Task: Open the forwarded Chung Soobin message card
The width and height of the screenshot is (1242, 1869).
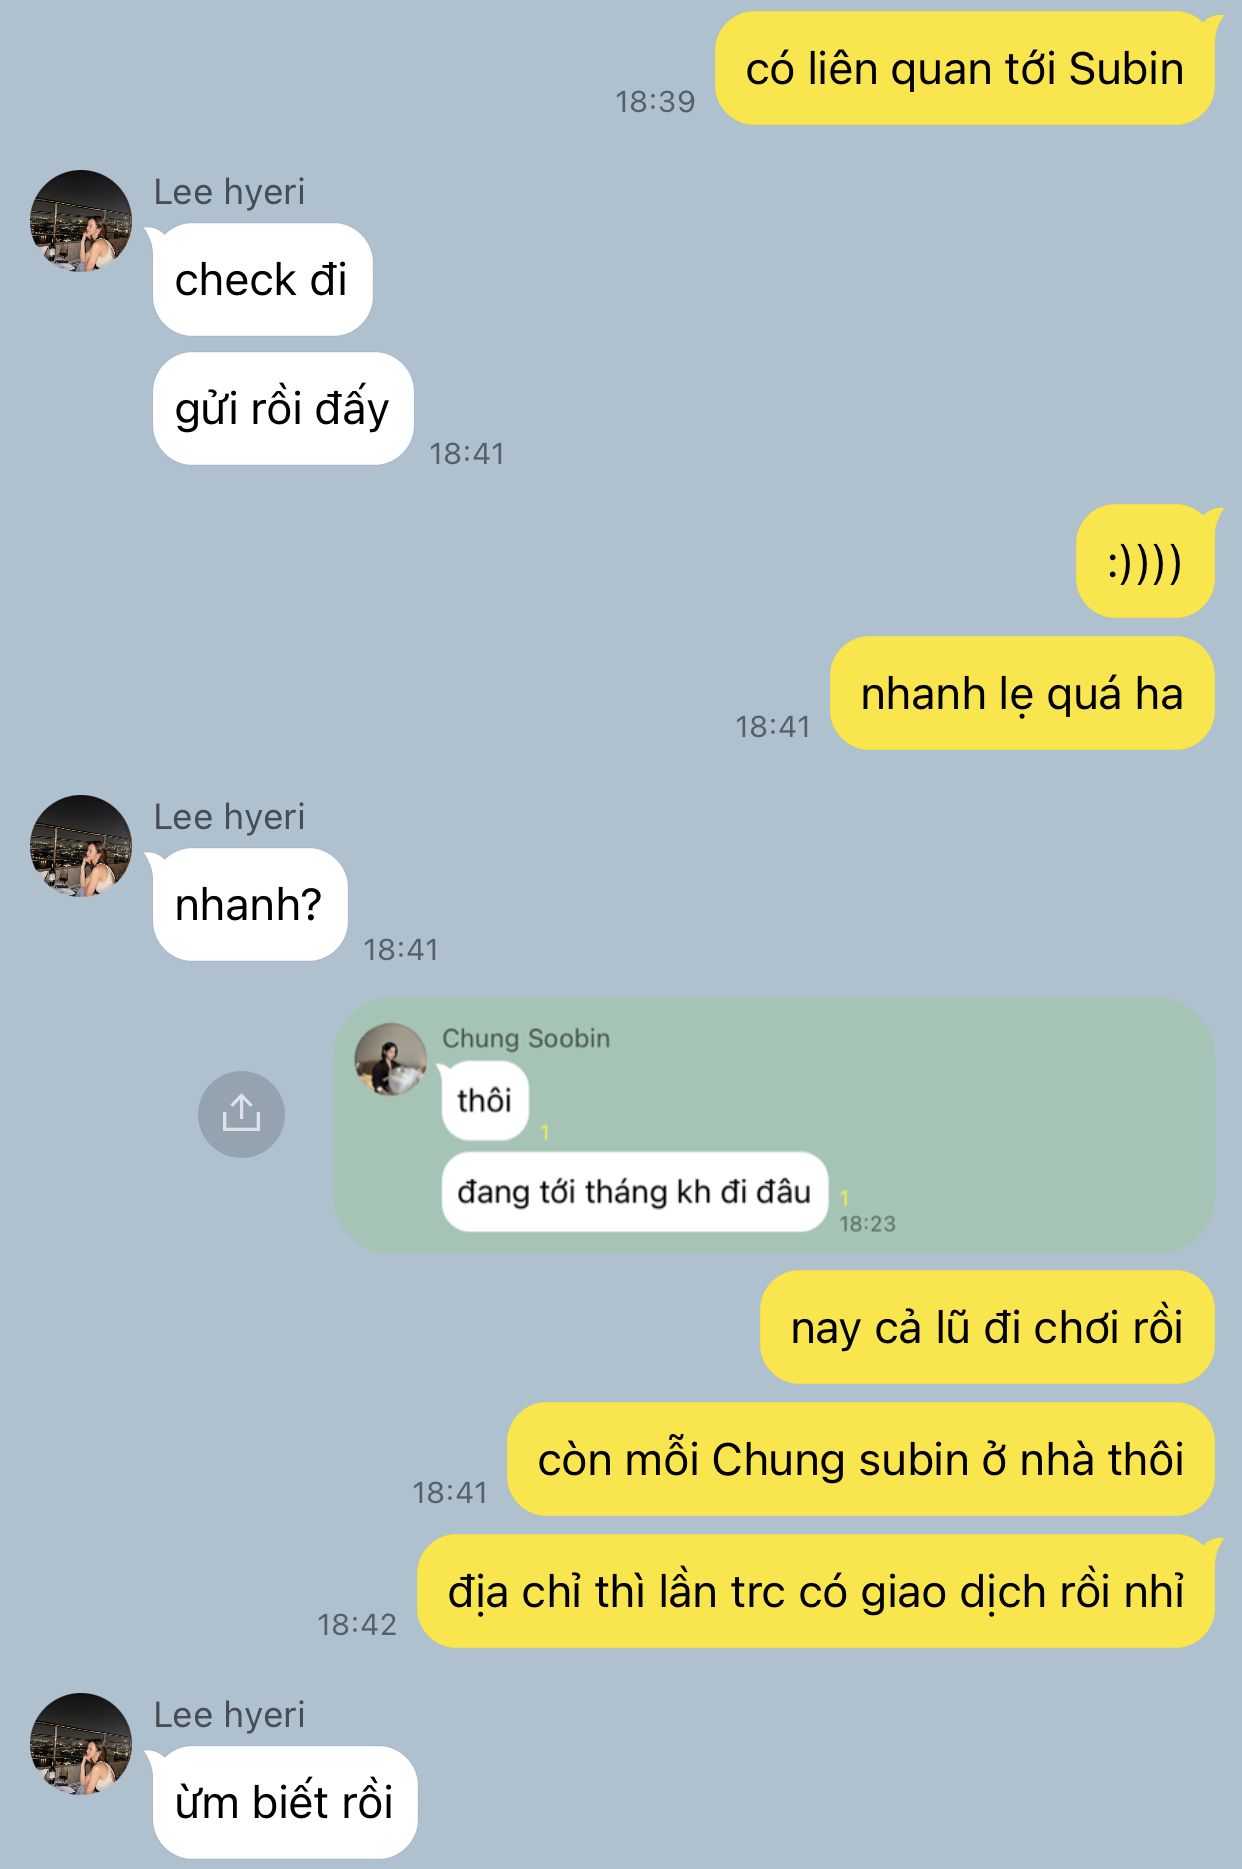Action: click(774, 1125)
